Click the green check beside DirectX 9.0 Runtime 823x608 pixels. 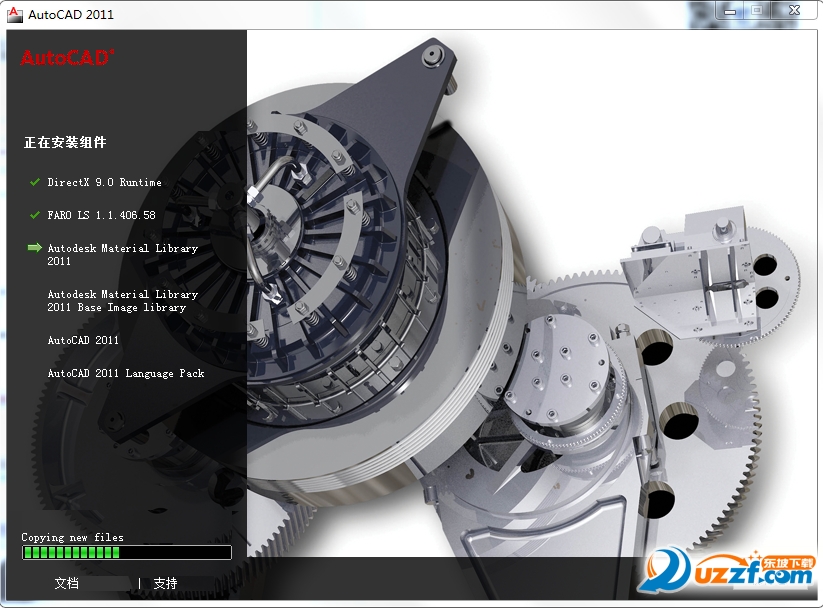point(35,182)
